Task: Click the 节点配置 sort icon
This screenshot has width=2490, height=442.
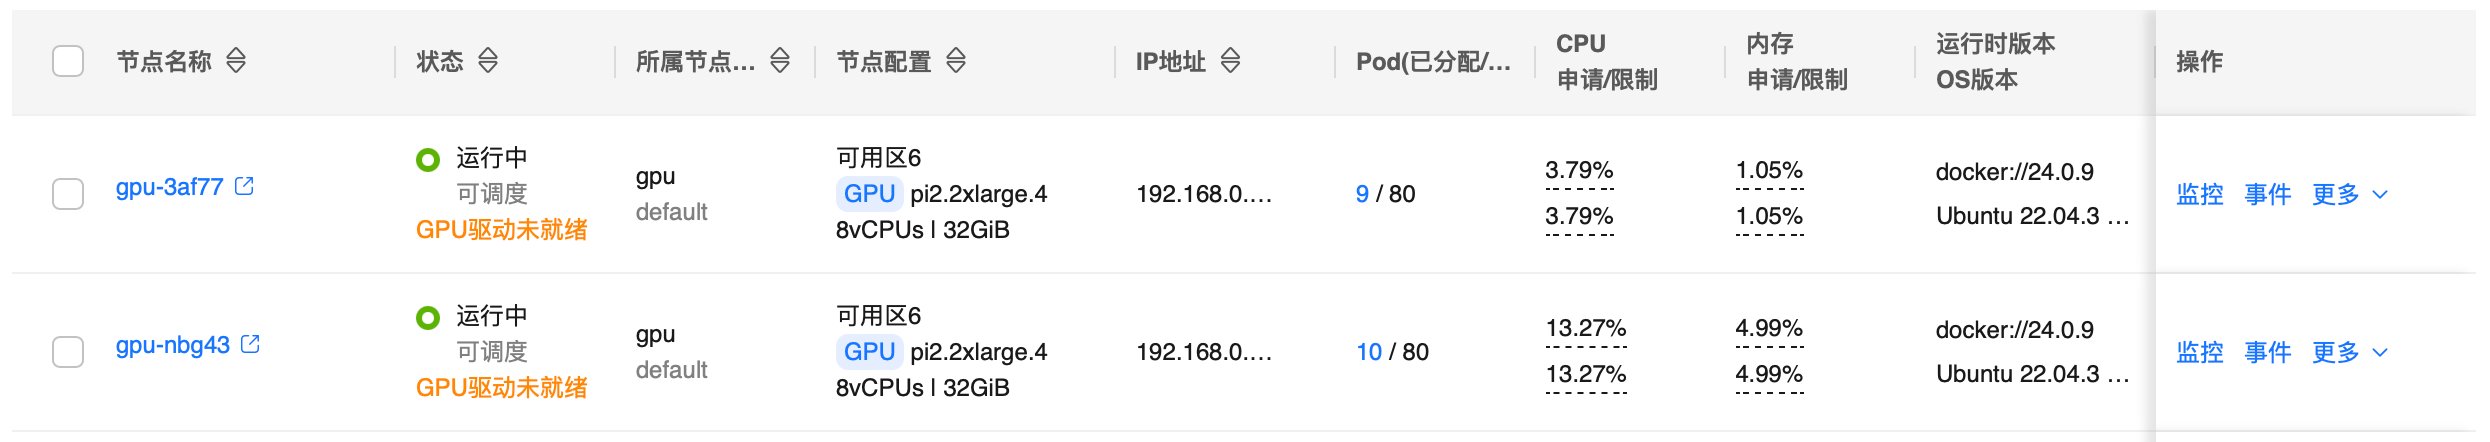Action: (x=956, y=61)
